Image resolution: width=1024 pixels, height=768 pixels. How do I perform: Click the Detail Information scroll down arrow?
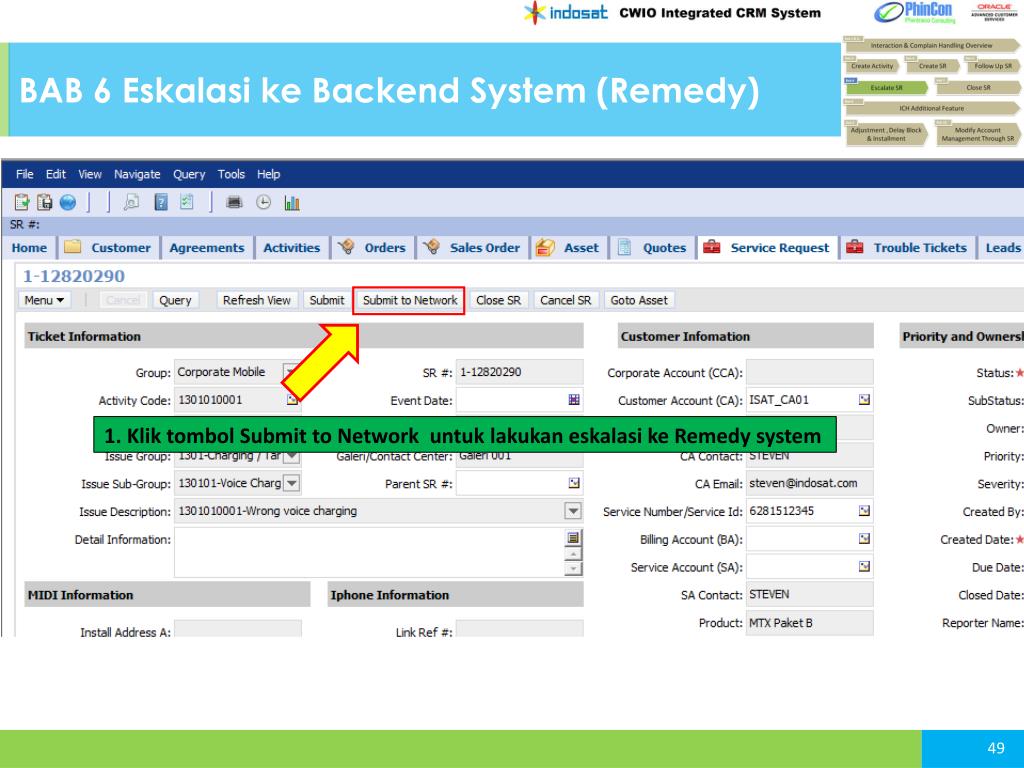[573, 569]
